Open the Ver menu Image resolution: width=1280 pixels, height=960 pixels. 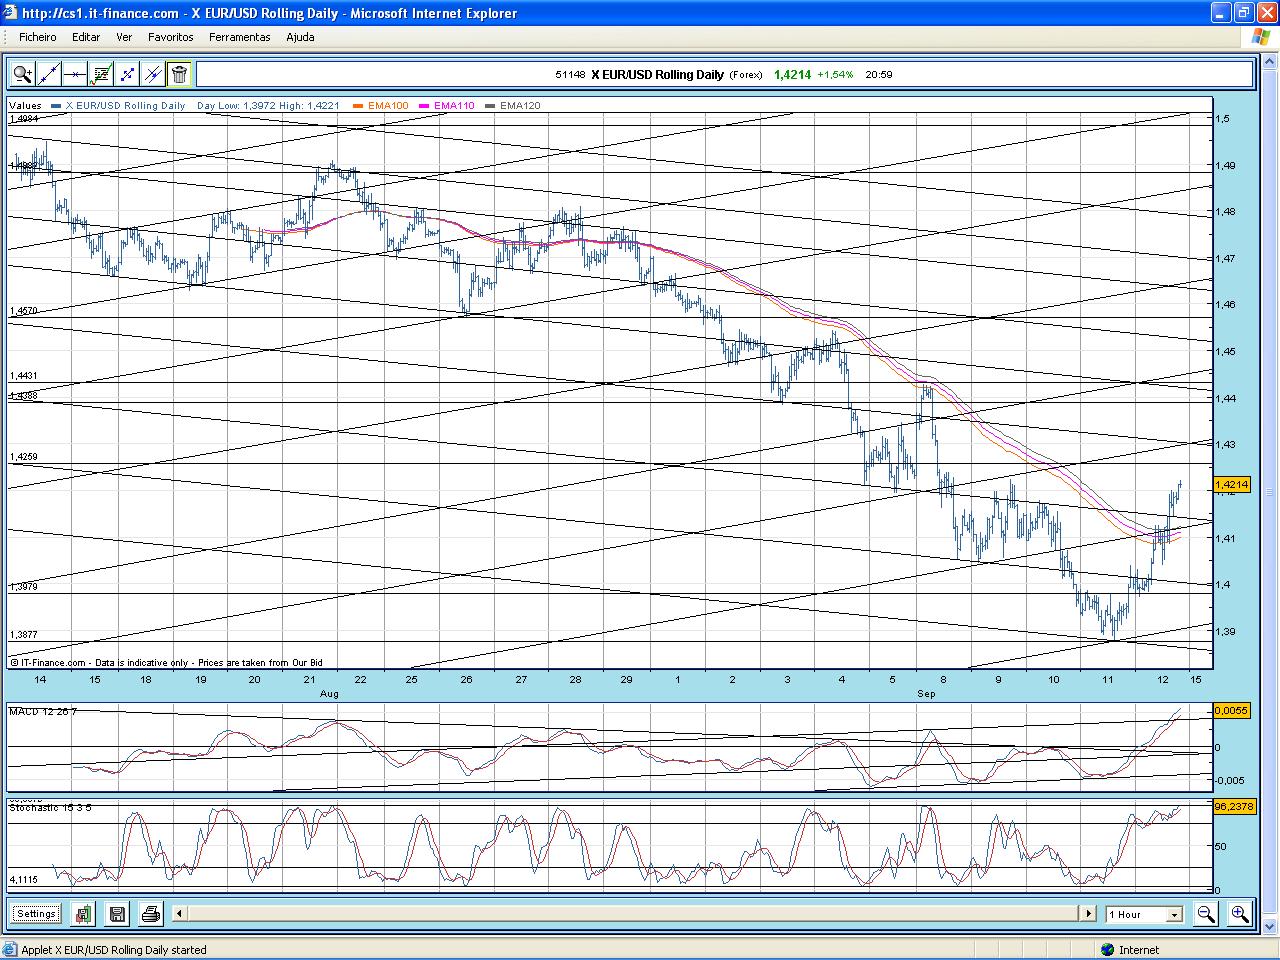(124, 37)
